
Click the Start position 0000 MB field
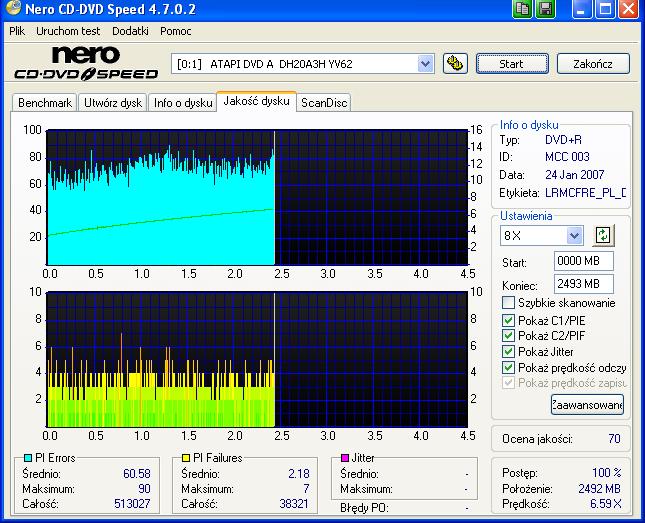tap(583, 261)
